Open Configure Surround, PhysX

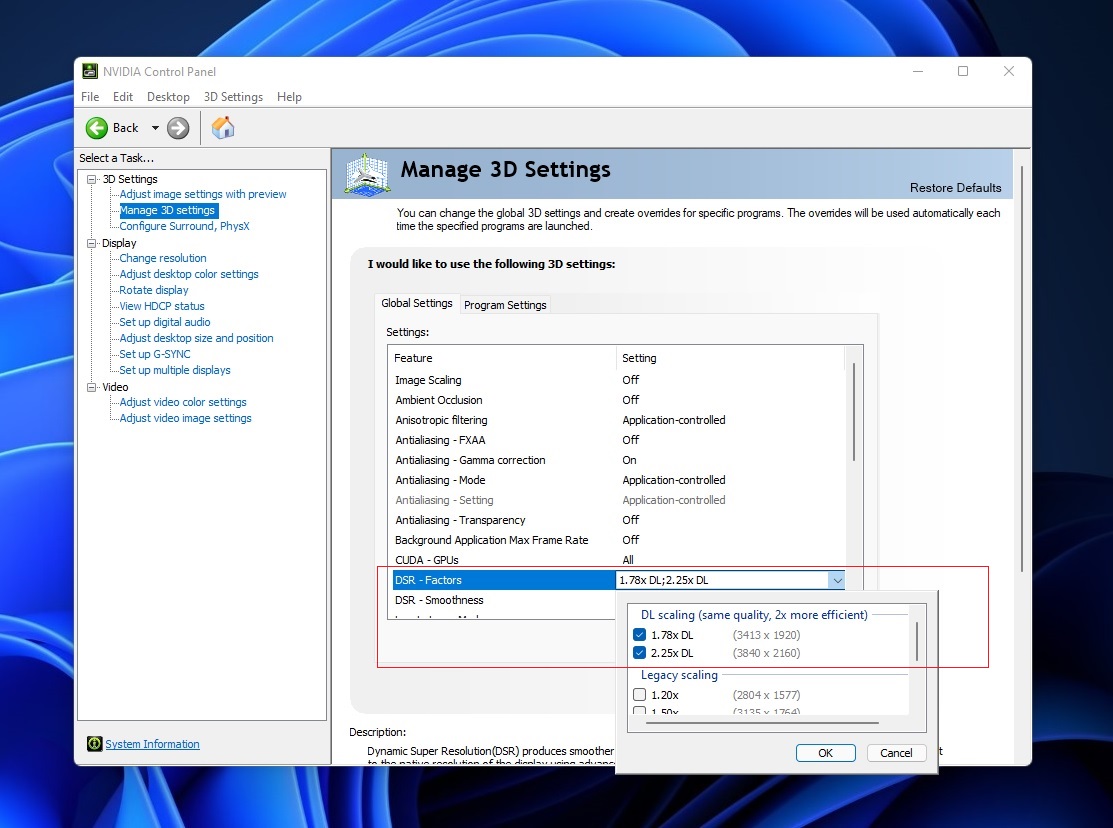point(185,226)
